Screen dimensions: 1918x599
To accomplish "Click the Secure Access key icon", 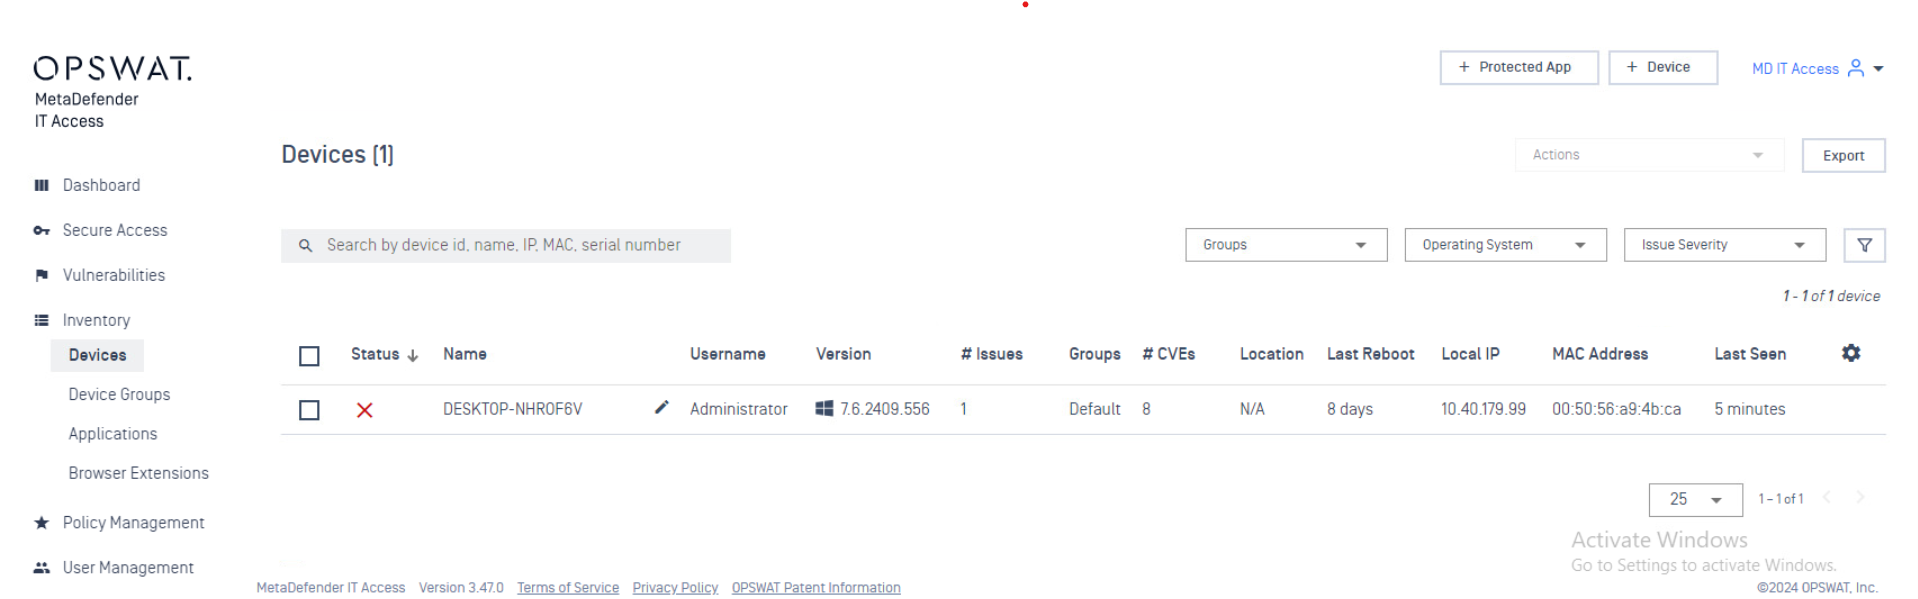I will tap(41, 230).
